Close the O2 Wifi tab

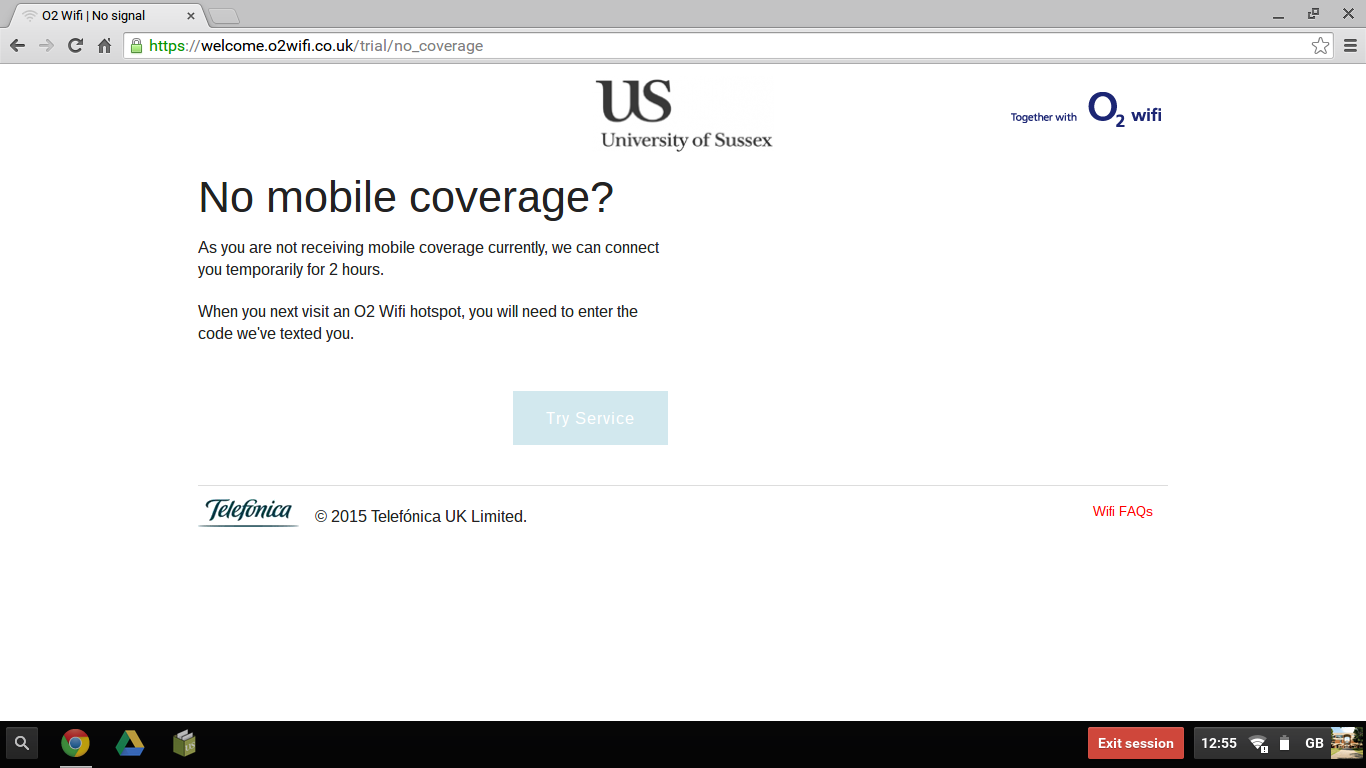coord(191,16)
